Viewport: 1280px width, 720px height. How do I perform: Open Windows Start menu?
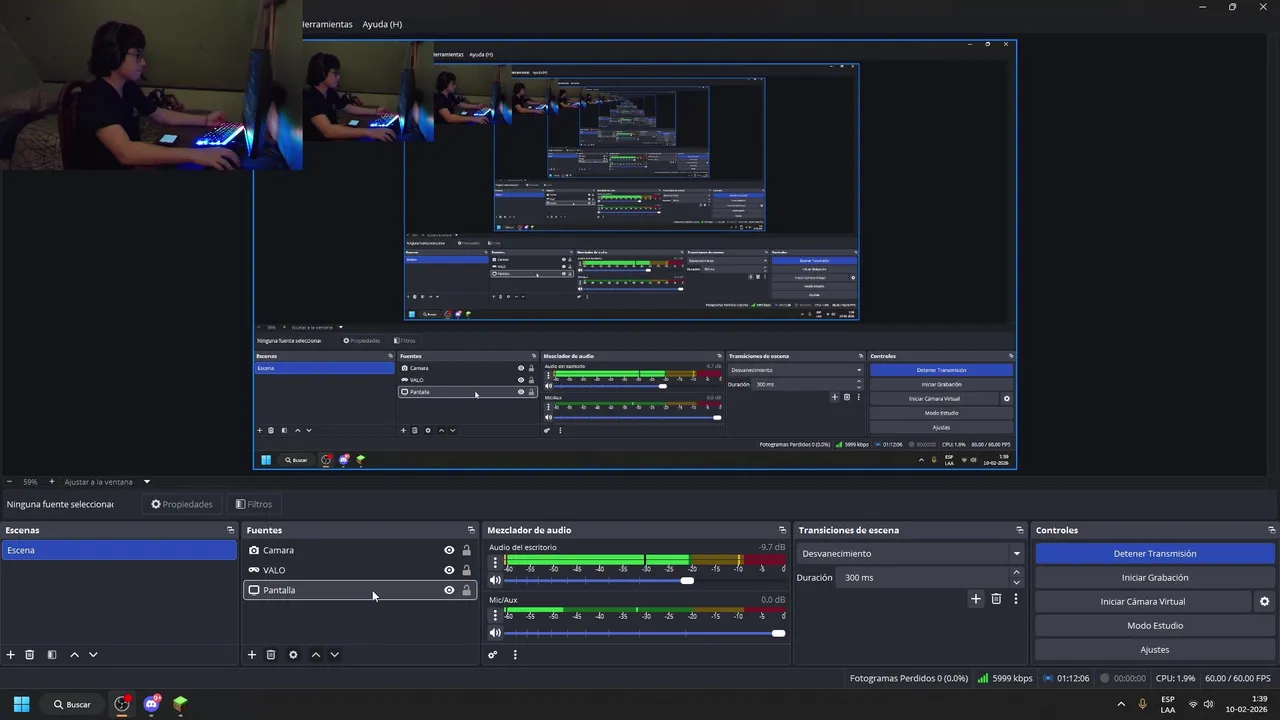coord(21,704)
